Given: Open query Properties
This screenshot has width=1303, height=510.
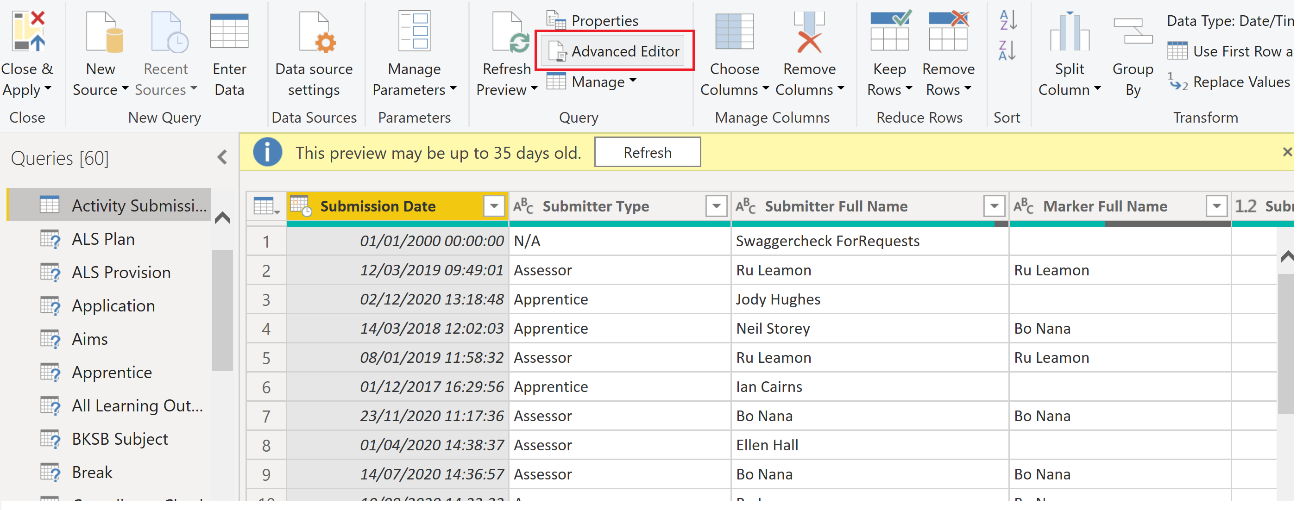Looking at the screenshot, I should (592, 20).
